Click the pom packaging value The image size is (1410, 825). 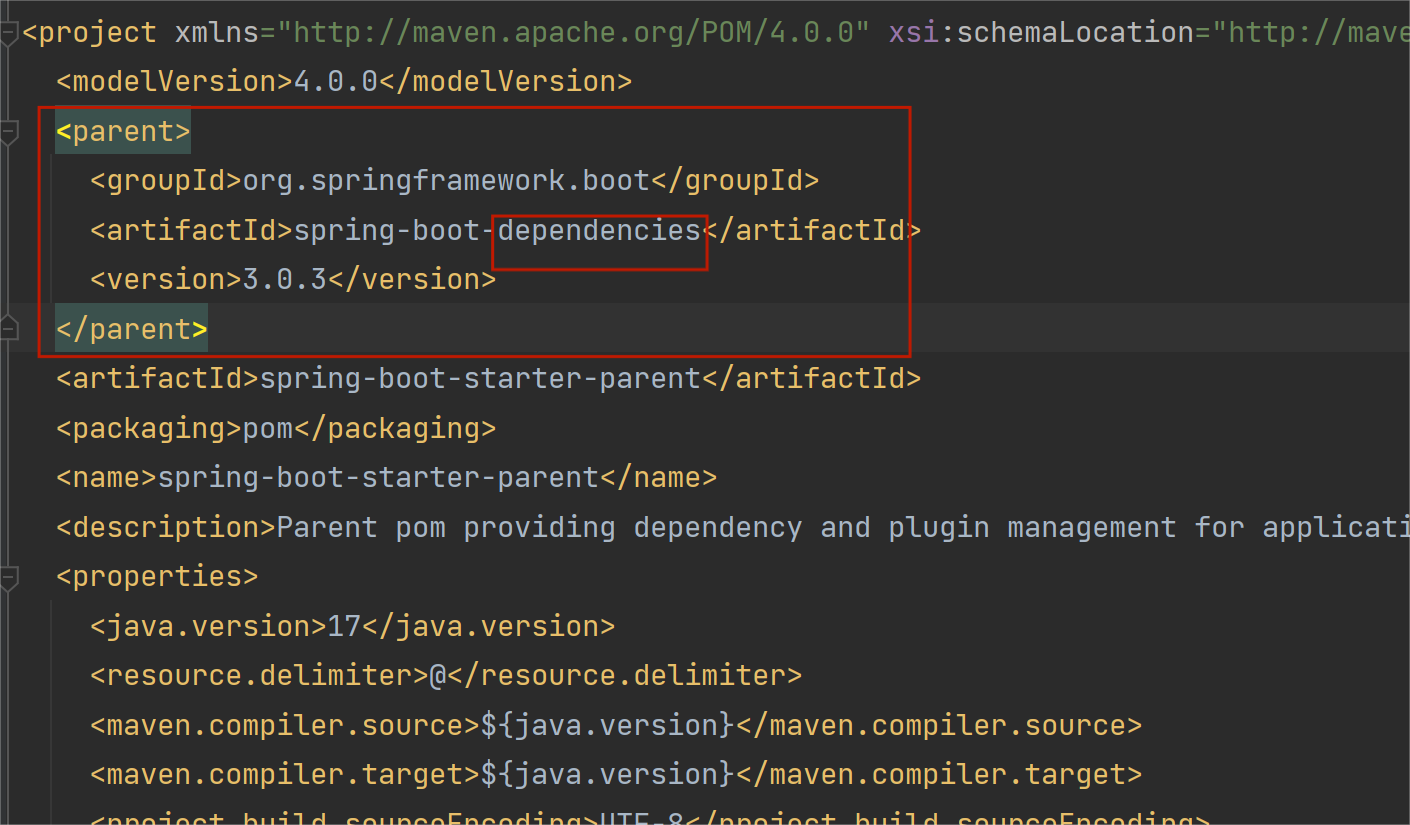coord(268,428)
